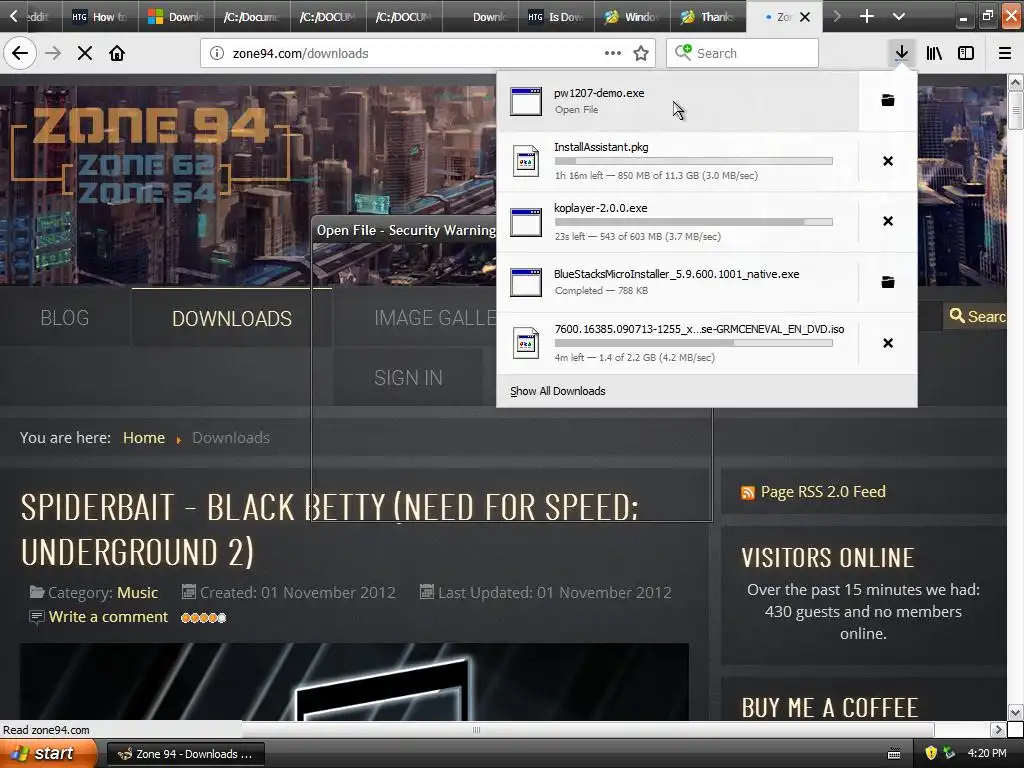Open the list all tabs dropdown arrow

tap(899, 16)
